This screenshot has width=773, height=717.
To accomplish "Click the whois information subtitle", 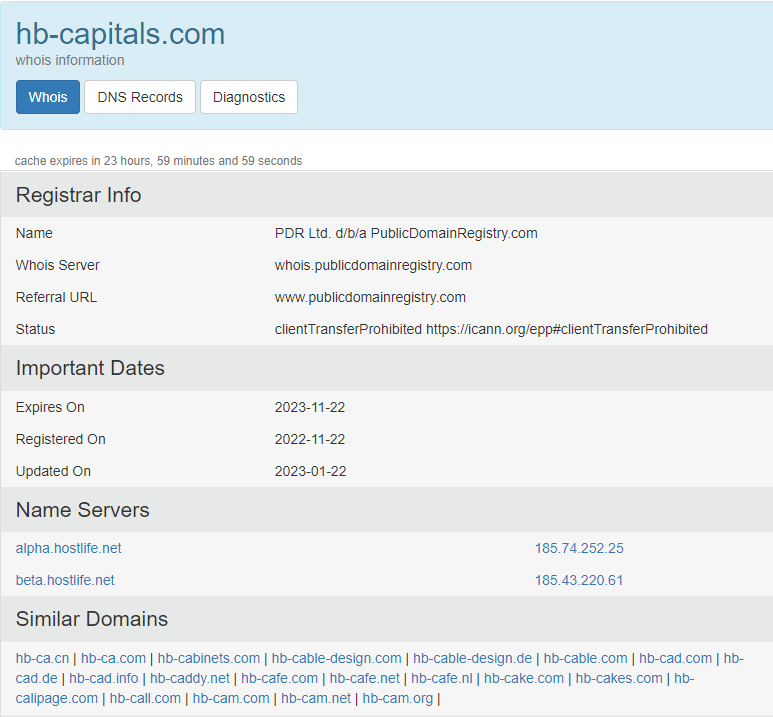I will point(70,60).
